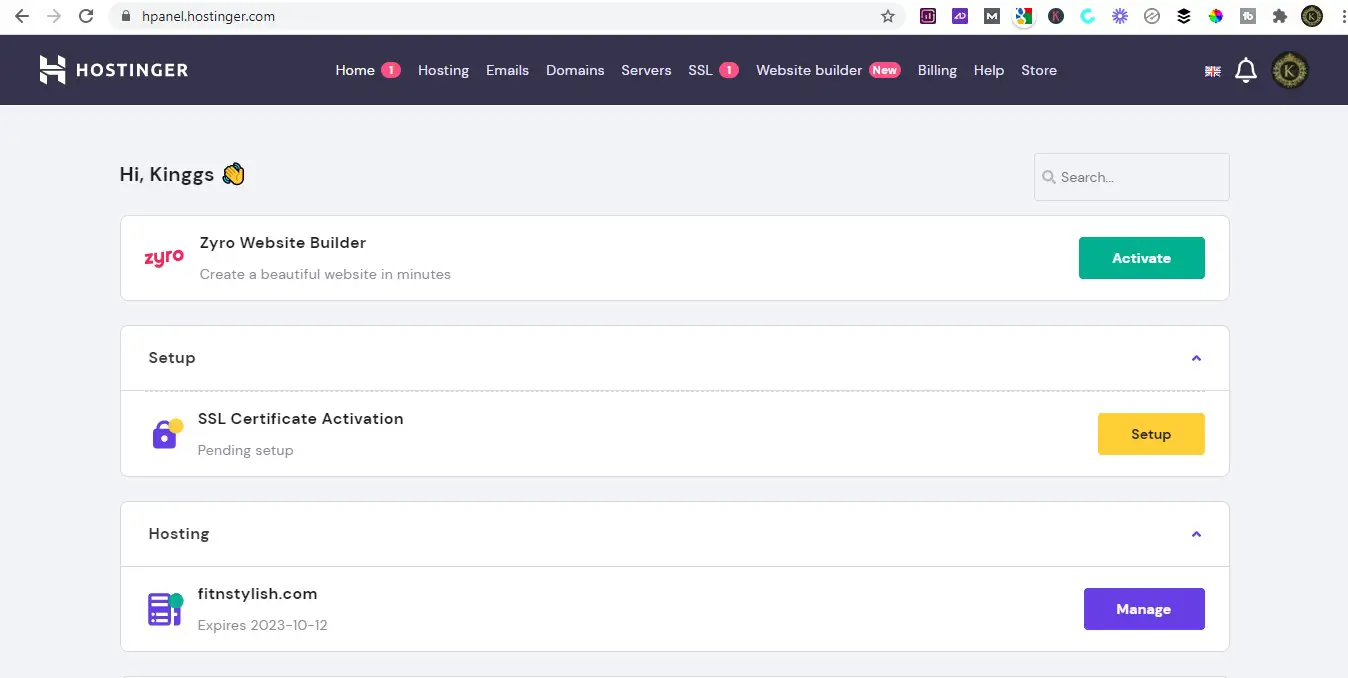The image size is (1348, 678).
Task: Bookmark this page with the star icon
Action: click(887, 16)
